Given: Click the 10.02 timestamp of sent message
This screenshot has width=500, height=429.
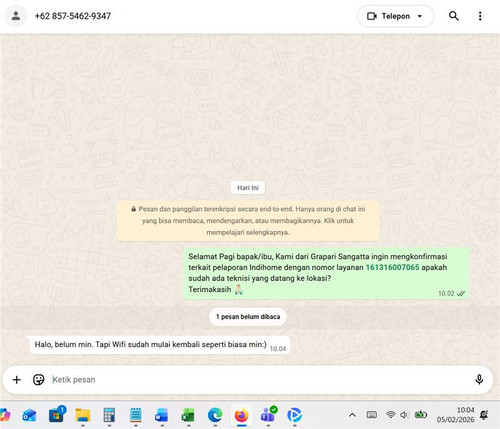Looking at the screenshot, I should 446,294.
